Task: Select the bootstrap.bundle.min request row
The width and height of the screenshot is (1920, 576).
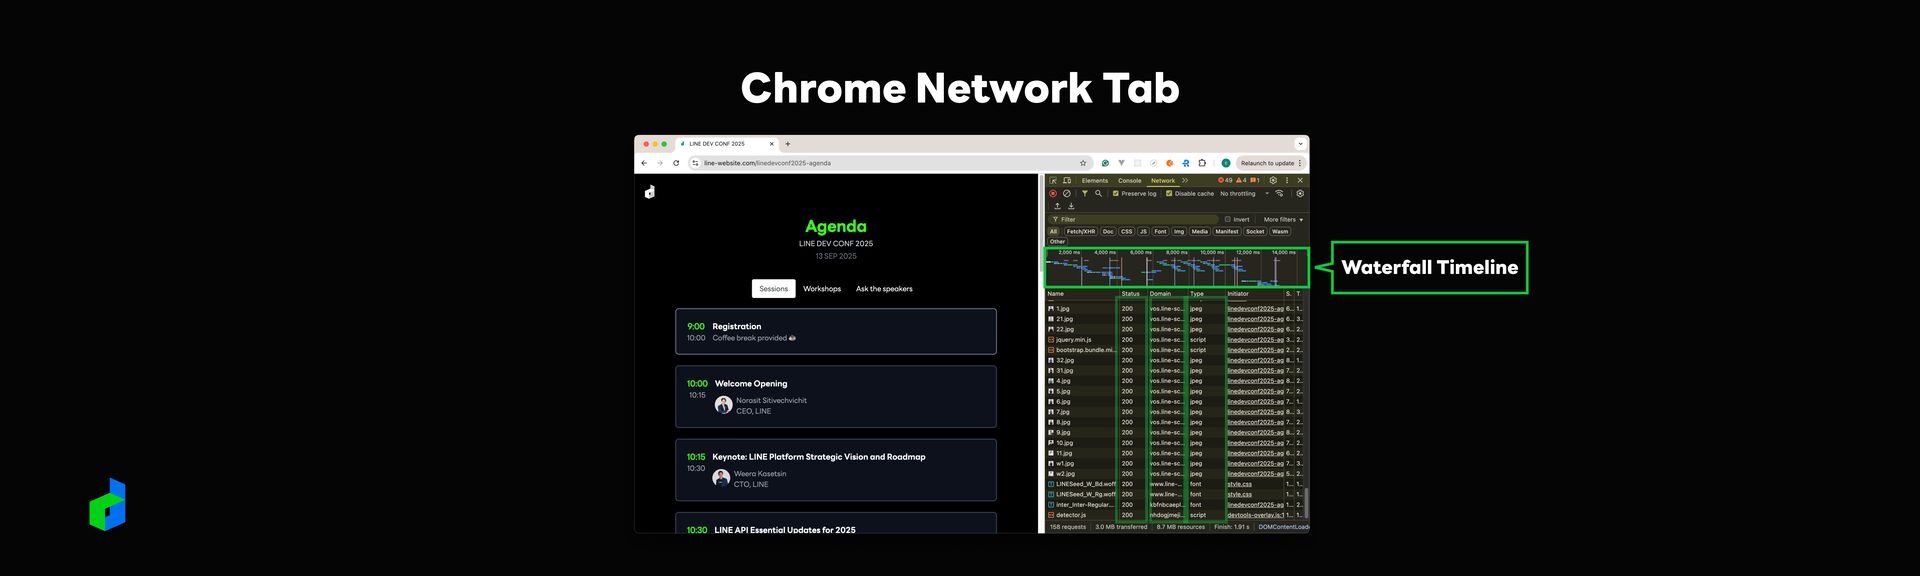Action: click(x=1175, y=350)
